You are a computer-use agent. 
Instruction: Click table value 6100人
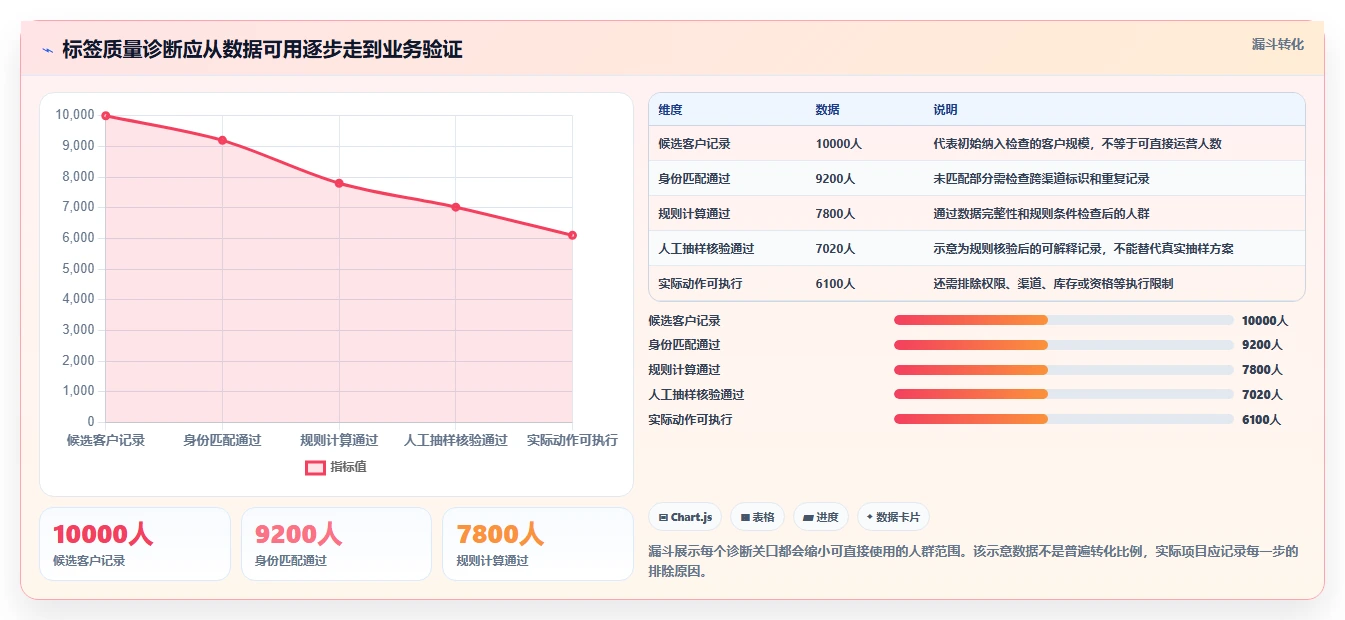(835, 284)
